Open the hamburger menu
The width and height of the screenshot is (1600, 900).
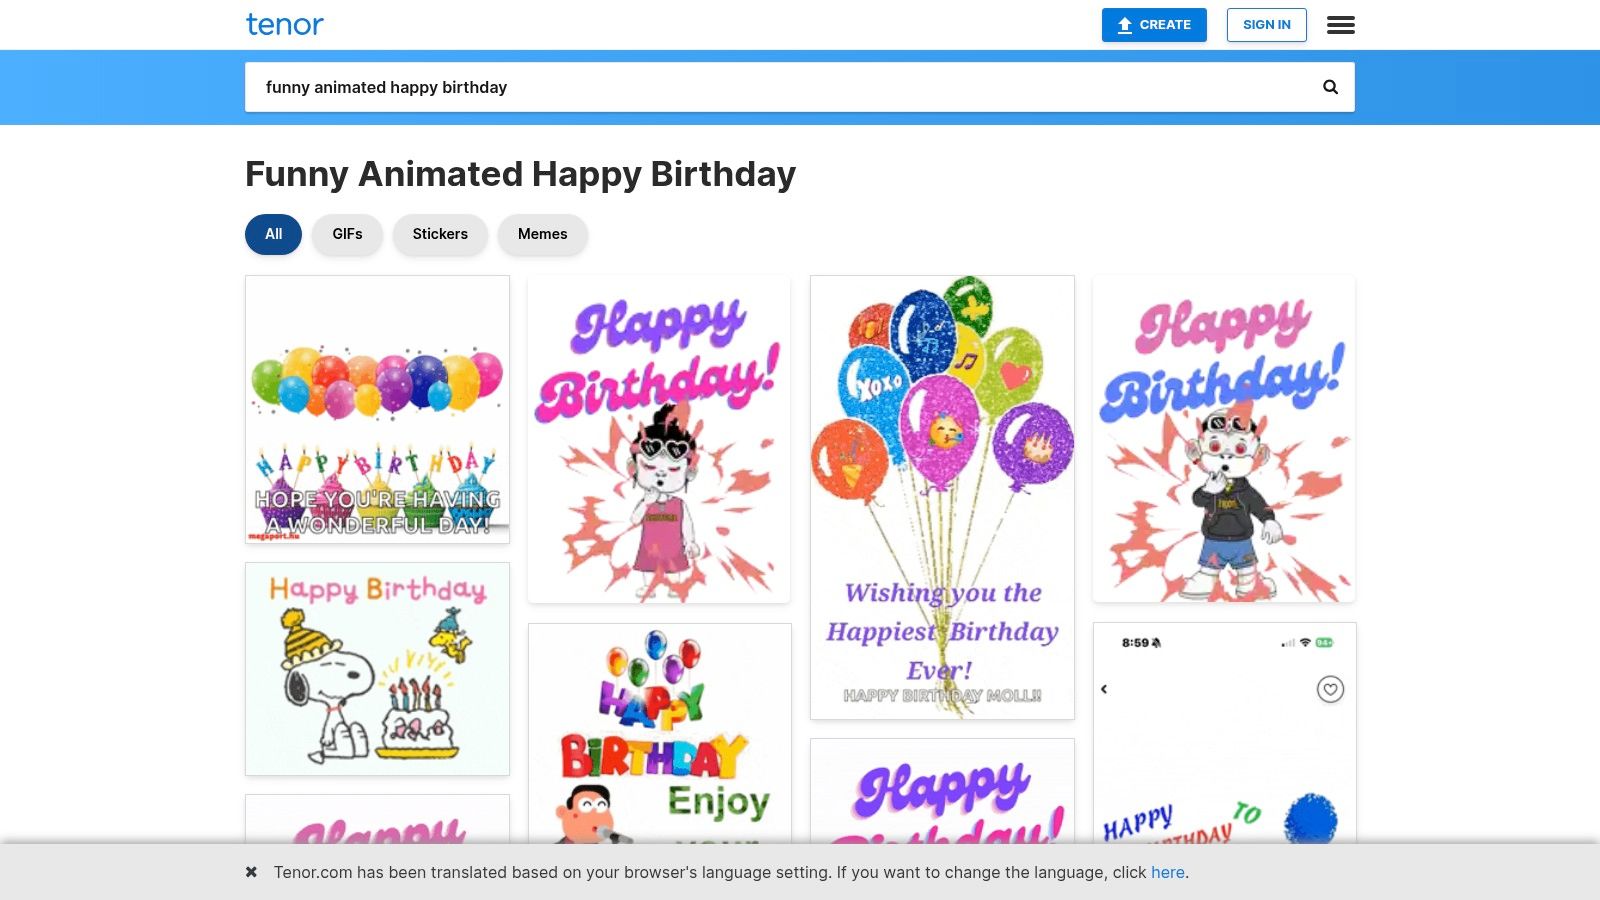click(1340, 25)
